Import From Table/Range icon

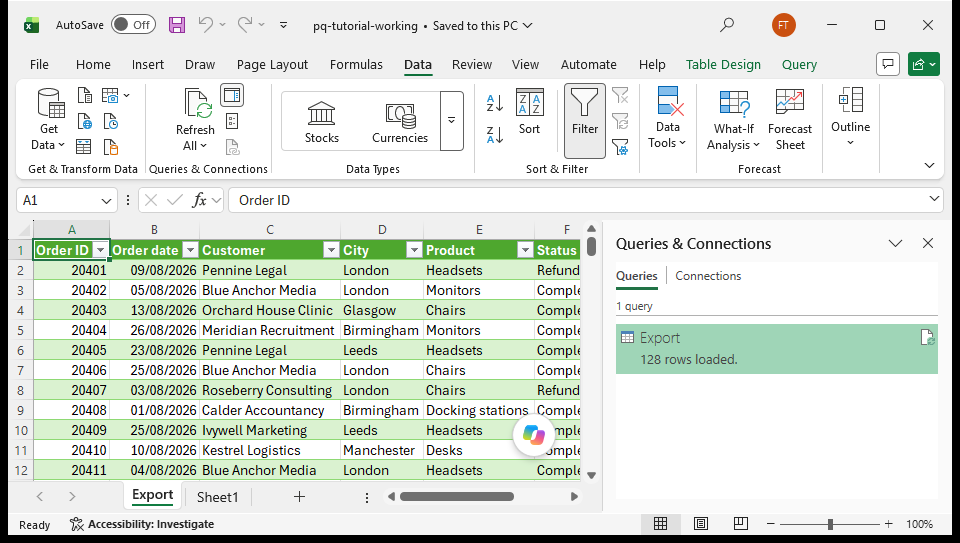pos(84,147)
